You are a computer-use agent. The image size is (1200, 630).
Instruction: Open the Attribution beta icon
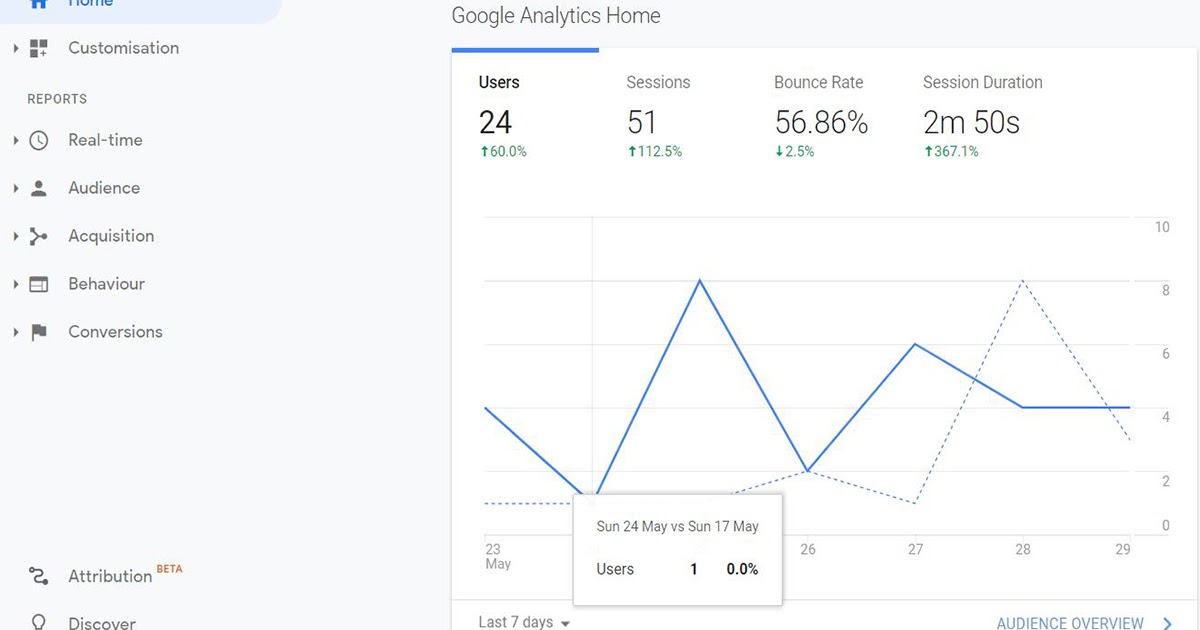click(x=37, y=576)
